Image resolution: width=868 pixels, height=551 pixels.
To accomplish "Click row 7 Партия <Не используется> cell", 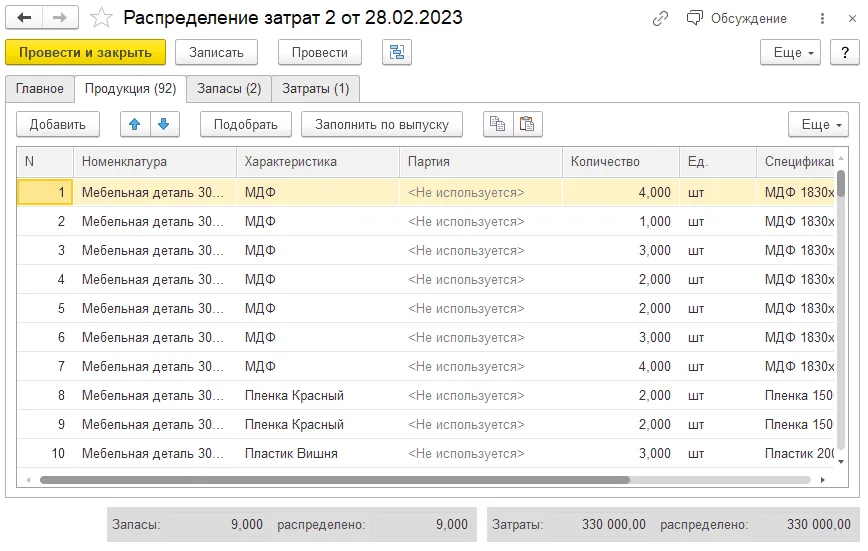I will [x=480, y=367].
